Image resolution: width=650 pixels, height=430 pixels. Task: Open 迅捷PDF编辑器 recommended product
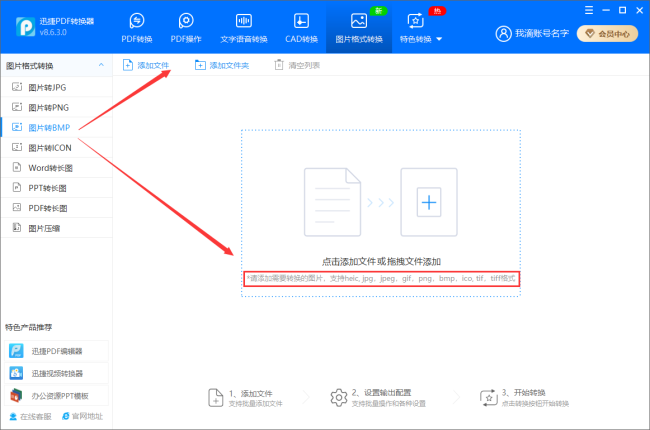pyautogui.click(x=56, y=351)
